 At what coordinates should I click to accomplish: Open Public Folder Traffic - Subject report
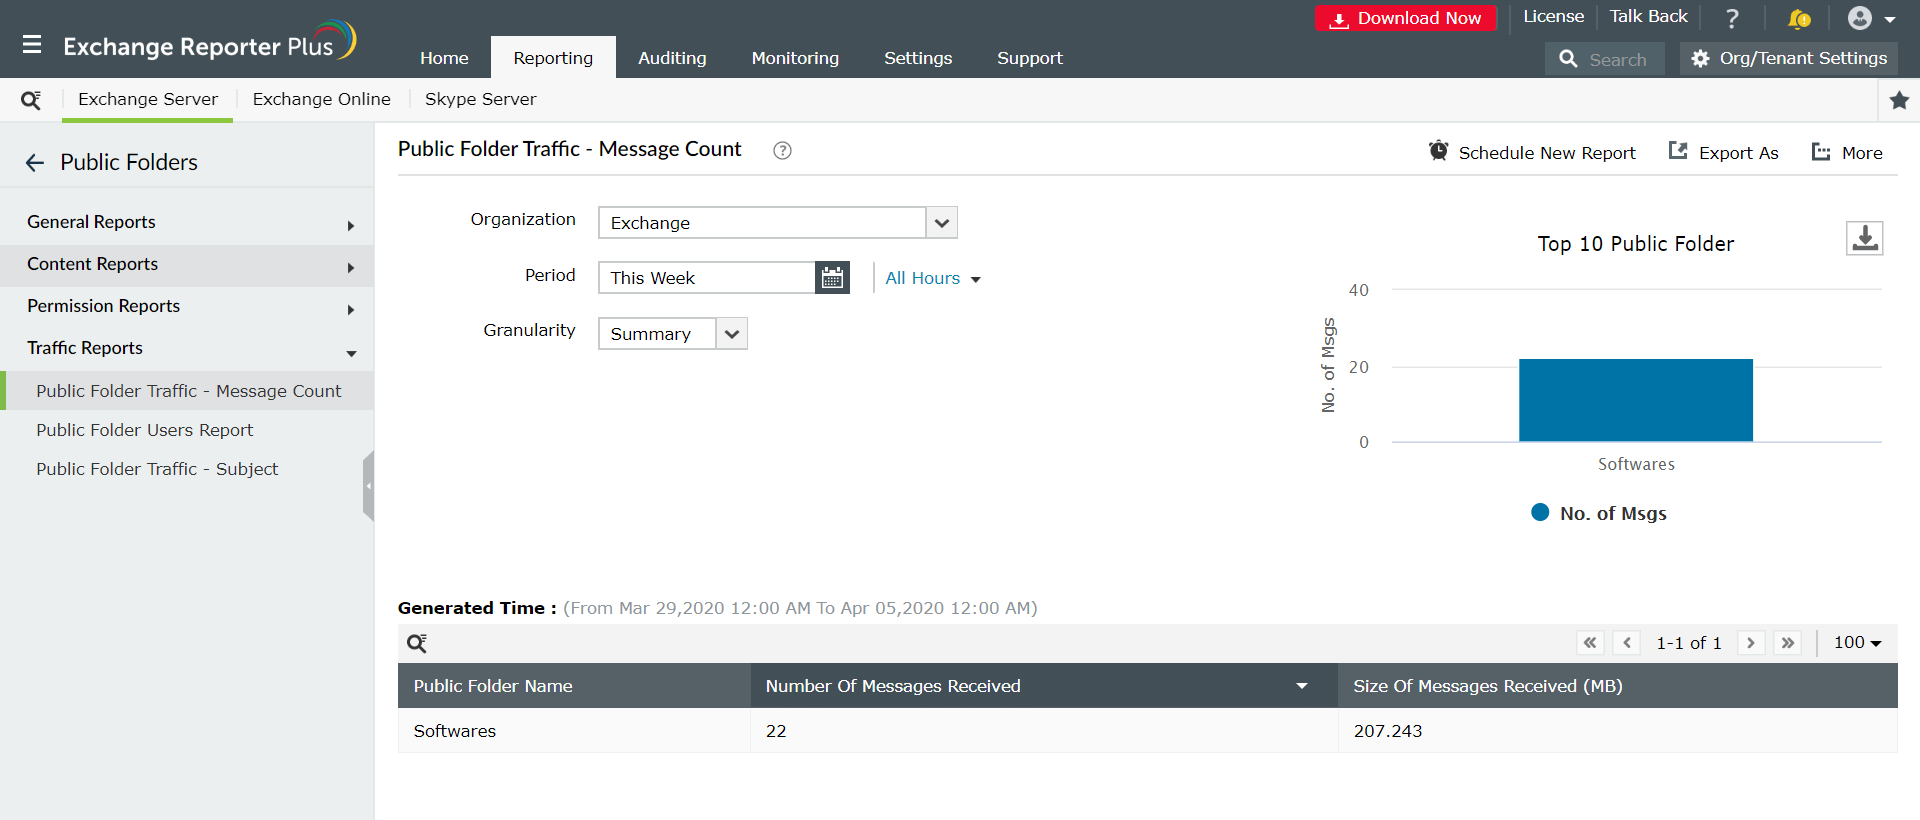coord(157,469)
